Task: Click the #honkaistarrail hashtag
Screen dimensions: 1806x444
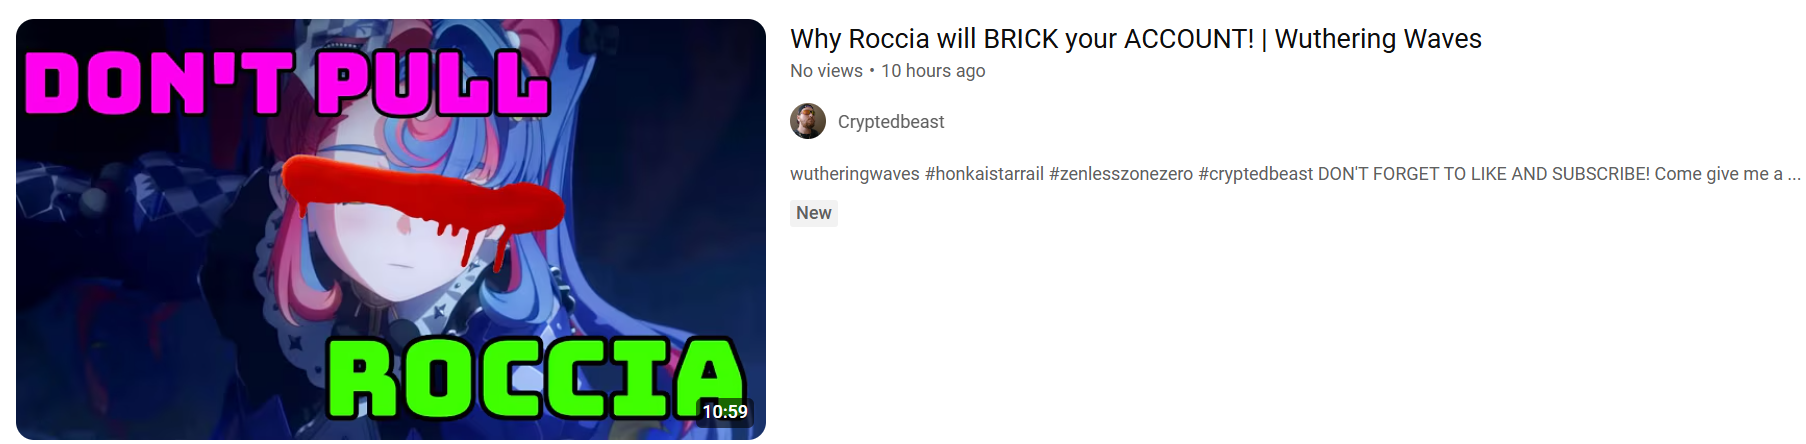Action: click(984, 174)
